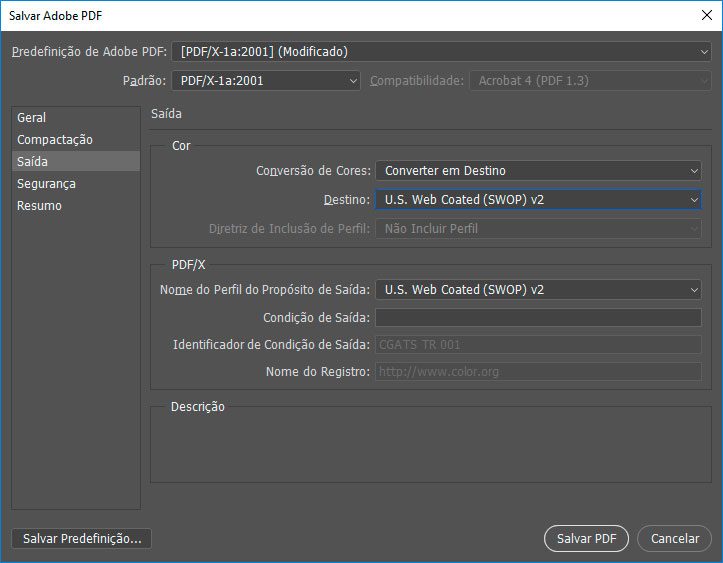Expand the Destino color profile dropdown
The width and height of the screenshot is (723, 563).
[538, 200]
